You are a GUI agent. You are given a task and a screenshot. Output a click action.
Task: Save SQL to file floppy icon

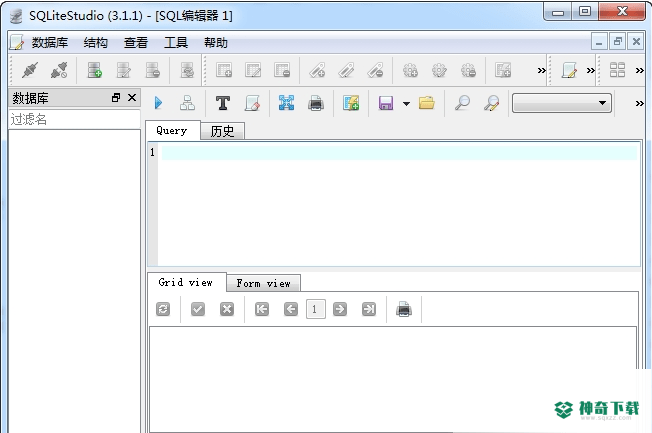coord(386,103)
